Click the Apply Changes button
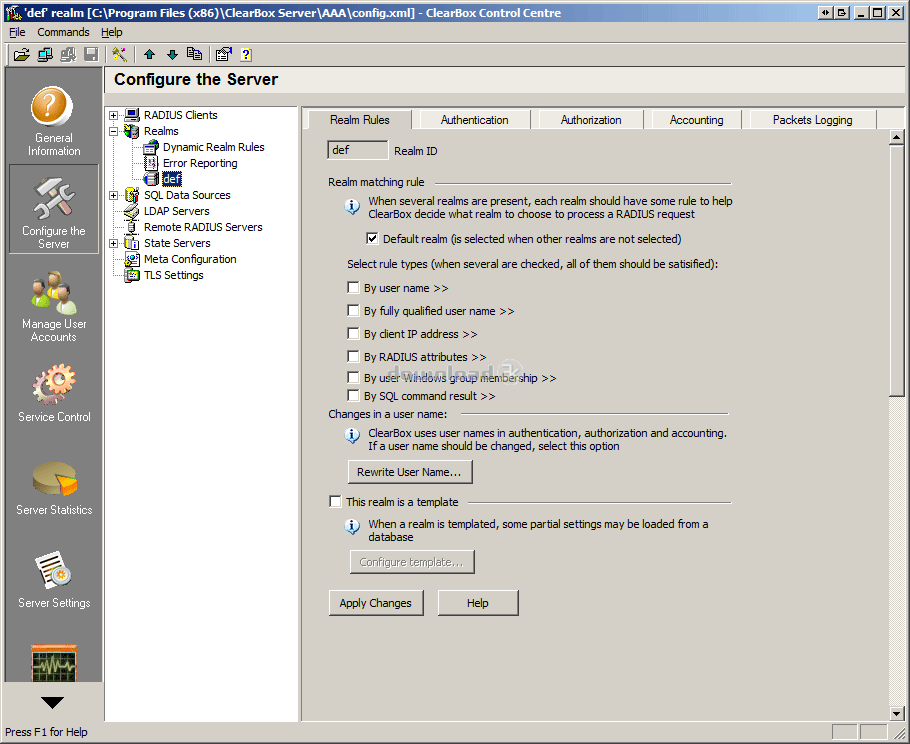The width and height of the screenshot is (910, 744). (375, 603)
